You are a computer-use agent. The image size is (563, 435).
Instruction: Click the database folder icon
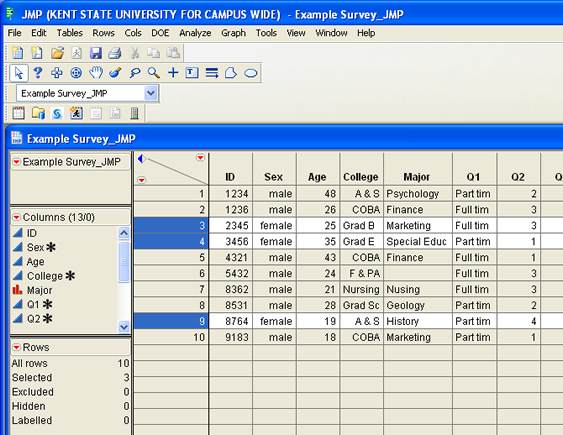click(38, 113)
